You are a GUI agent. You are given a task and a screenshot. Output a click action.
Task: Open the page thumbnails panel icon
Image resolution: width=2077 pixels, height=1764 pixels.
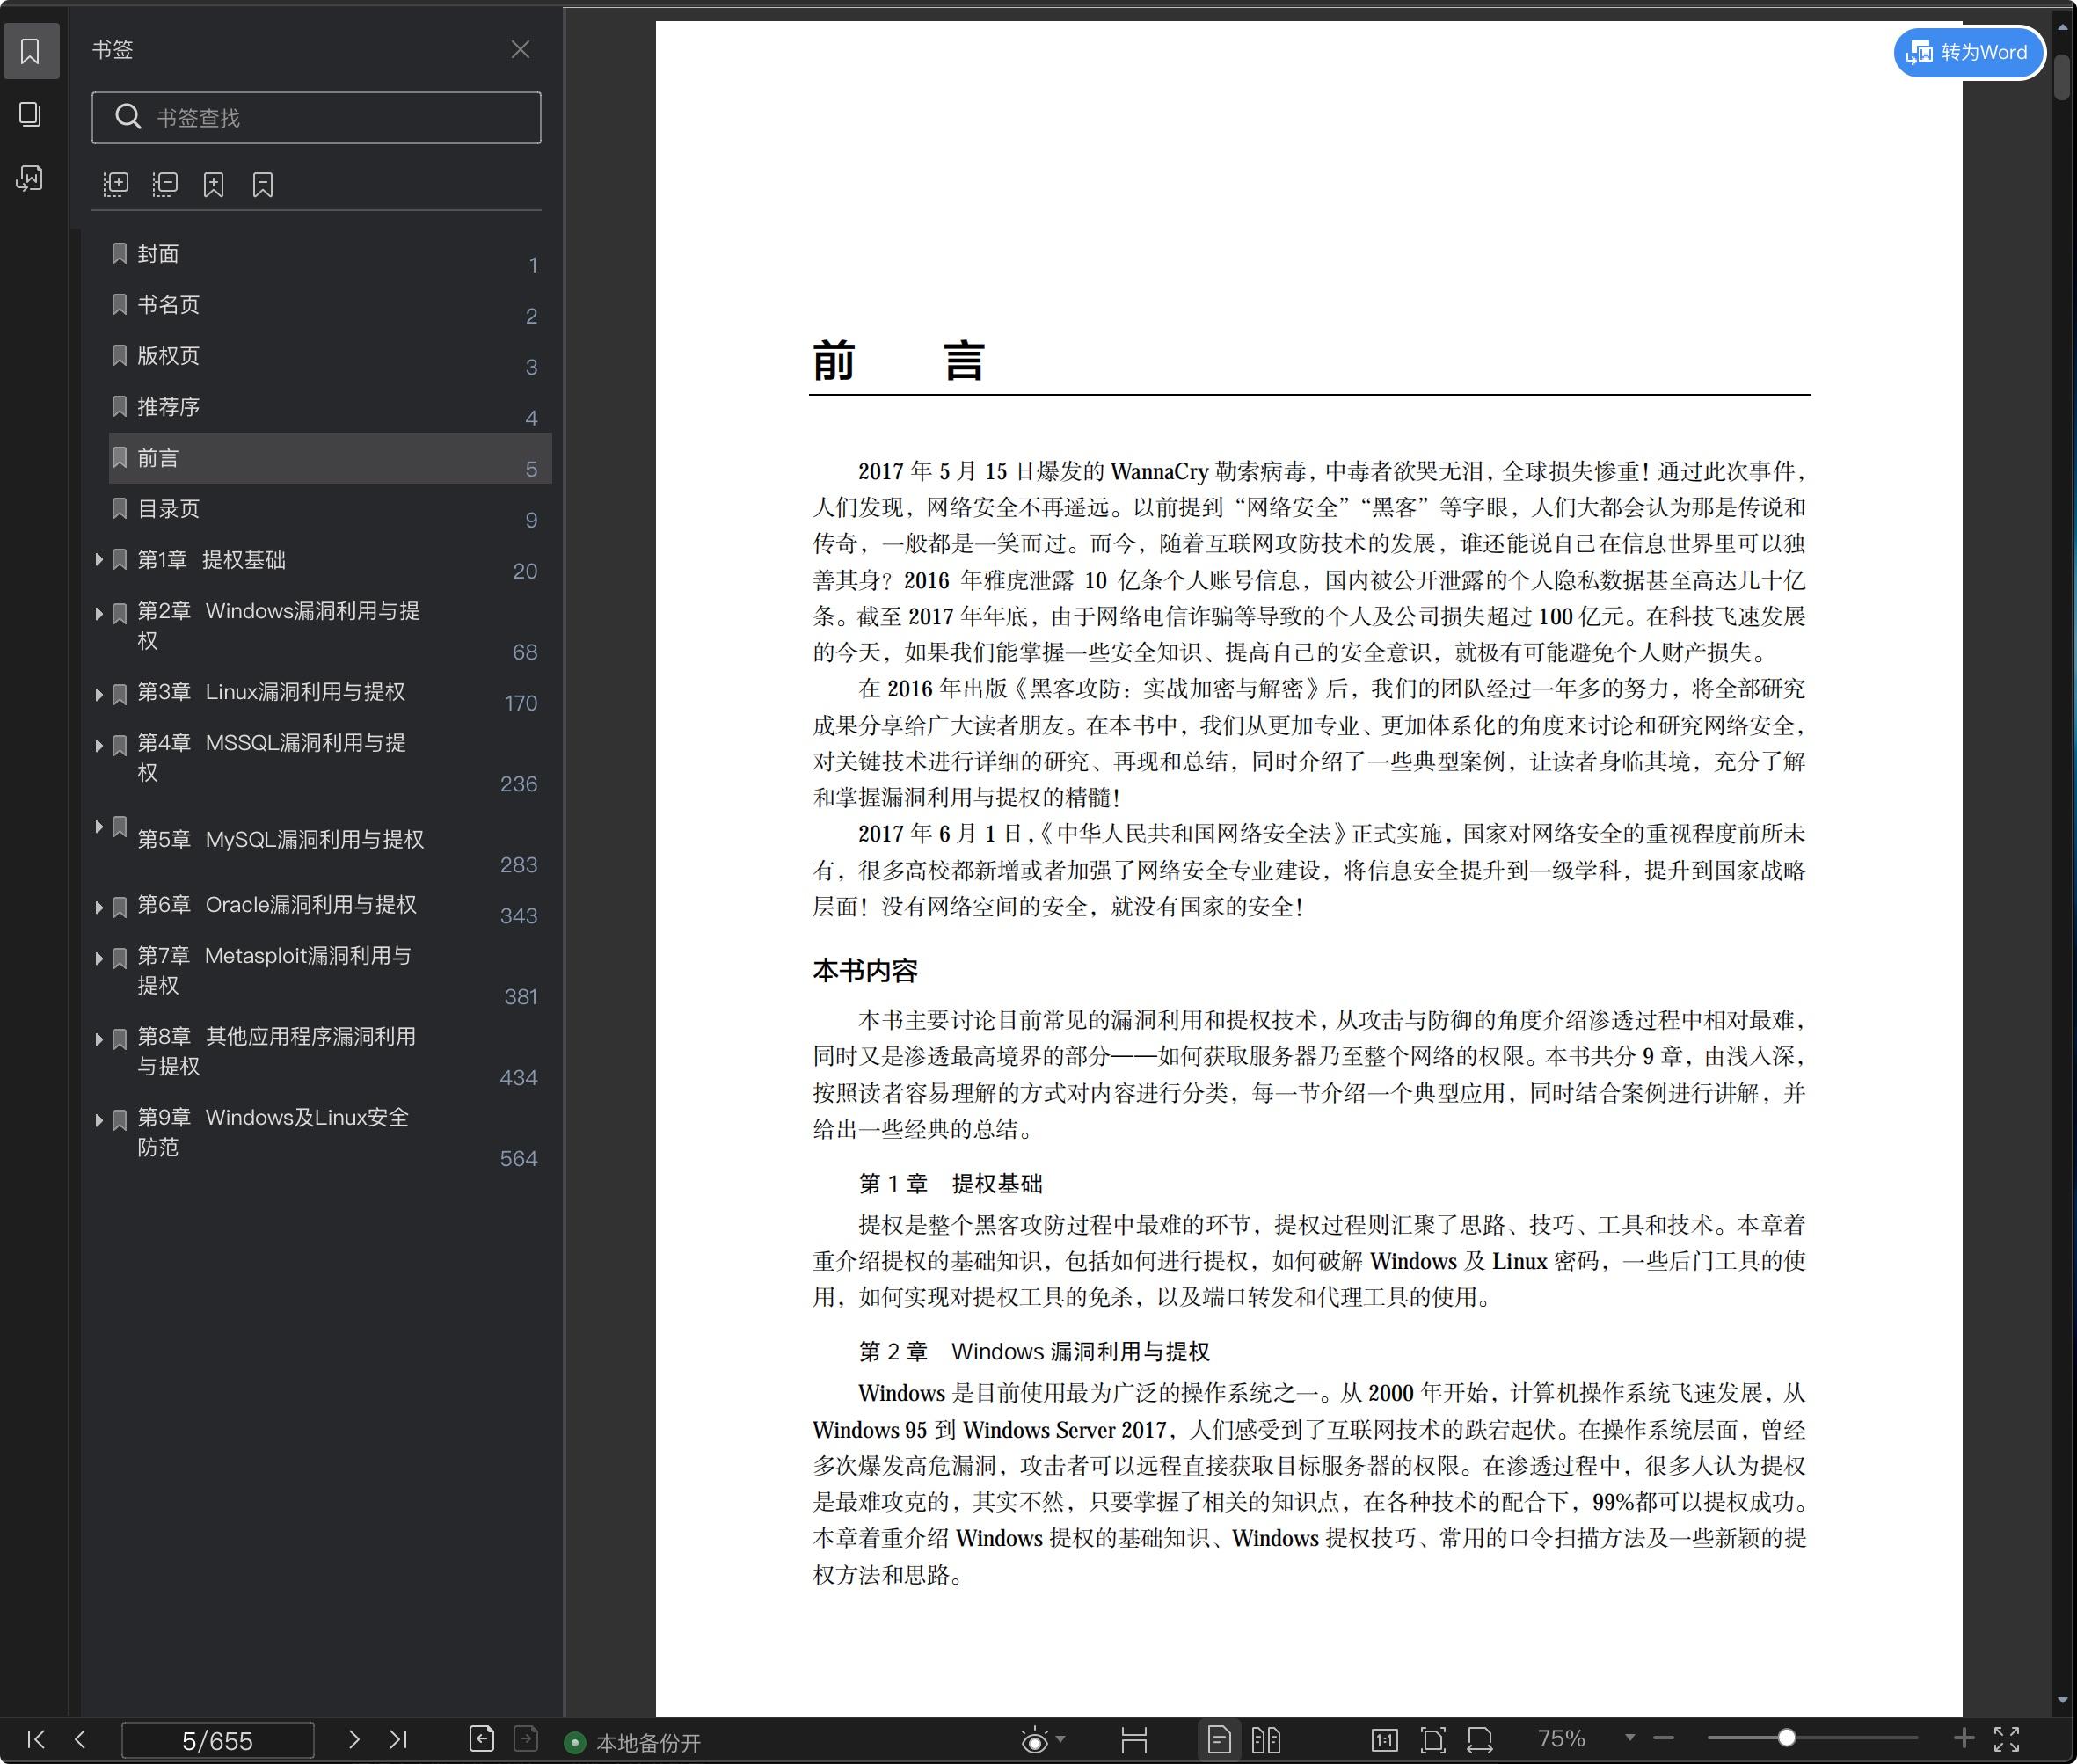click(30, 114)
